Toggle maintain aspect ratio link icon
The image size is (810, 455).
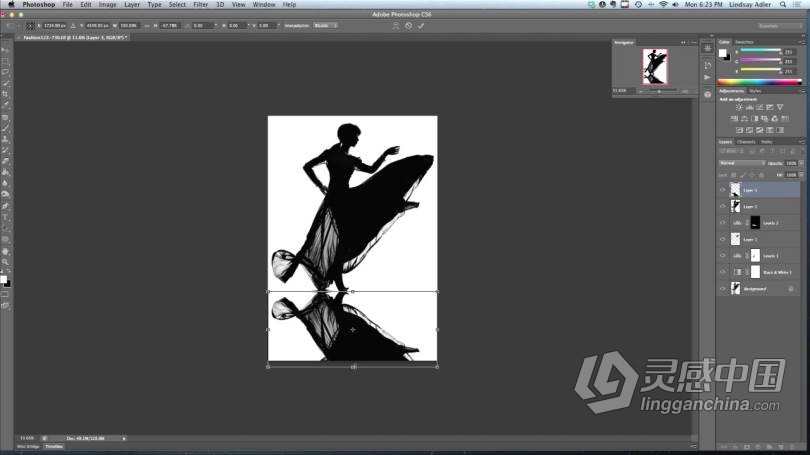point(147,25)
